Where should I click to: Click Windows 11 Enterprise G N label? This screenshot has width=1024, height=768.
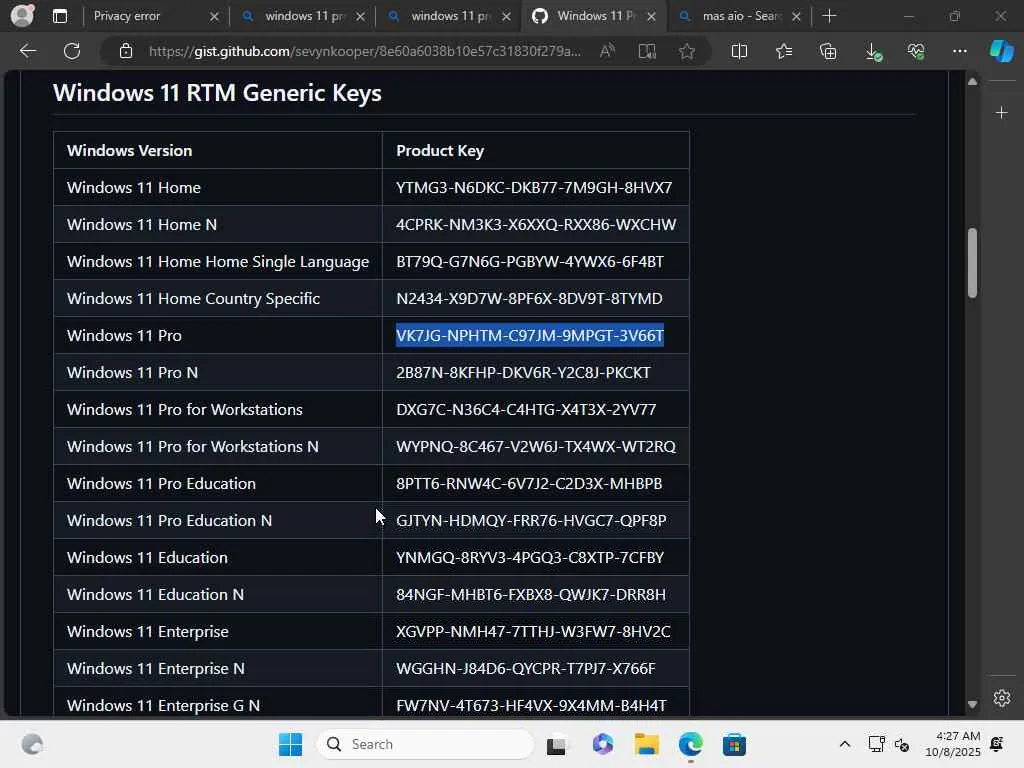point(163,706)
